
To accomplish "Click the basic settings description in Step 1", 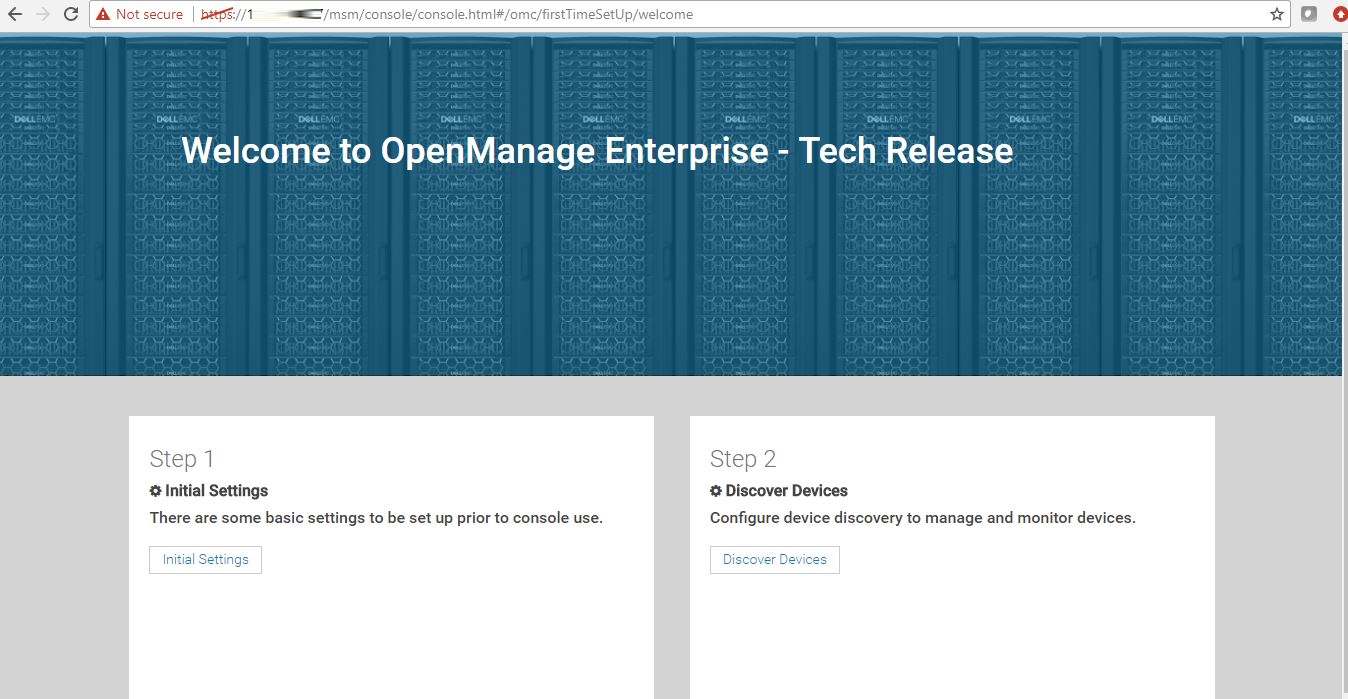I will pos(376,518).
